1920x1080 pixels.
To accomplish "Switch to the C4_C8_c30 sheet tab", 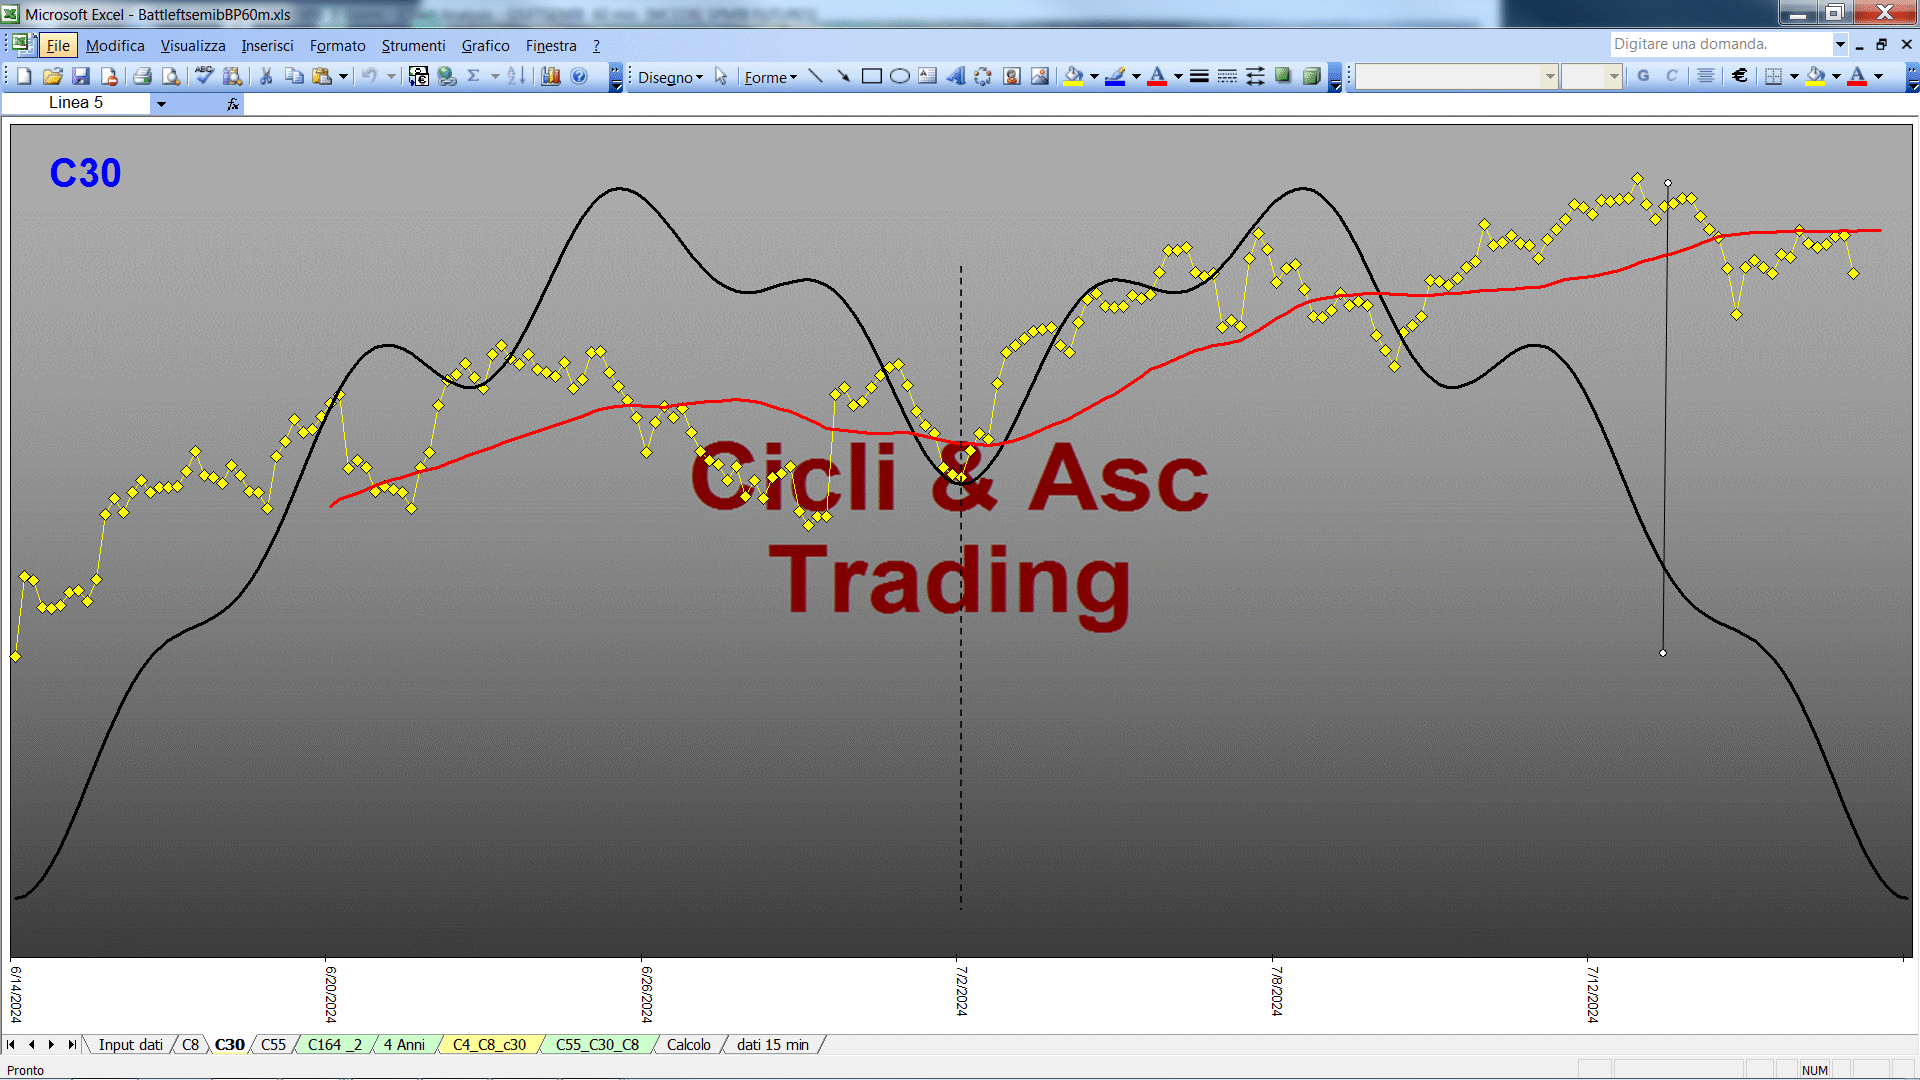I will click(x=489, y=1045).
